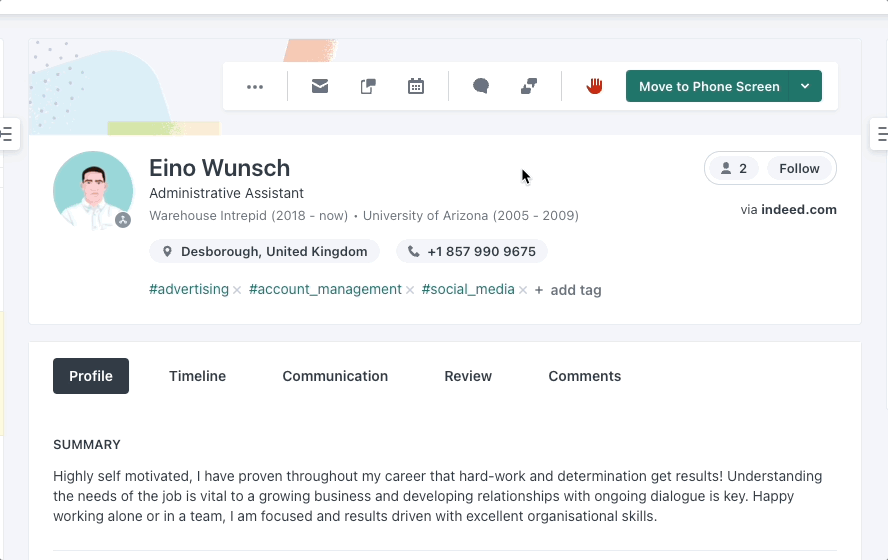Open the Communication tab
The height and width of the screenshot is (560, 888).
[335, 376]
